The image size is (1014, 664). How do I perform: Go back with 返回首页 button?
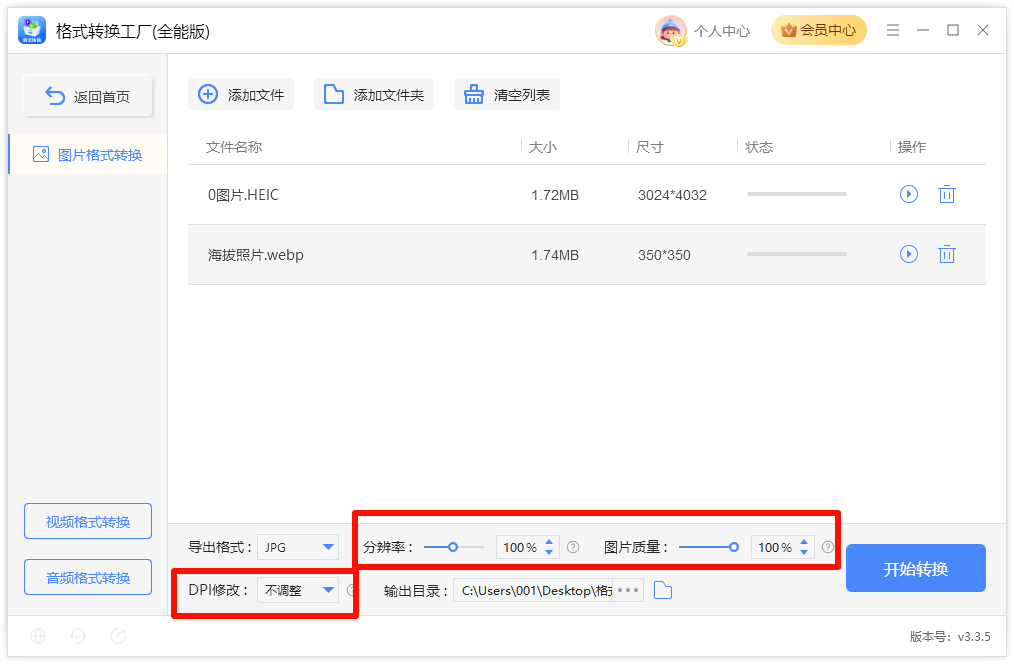(88, 96)
